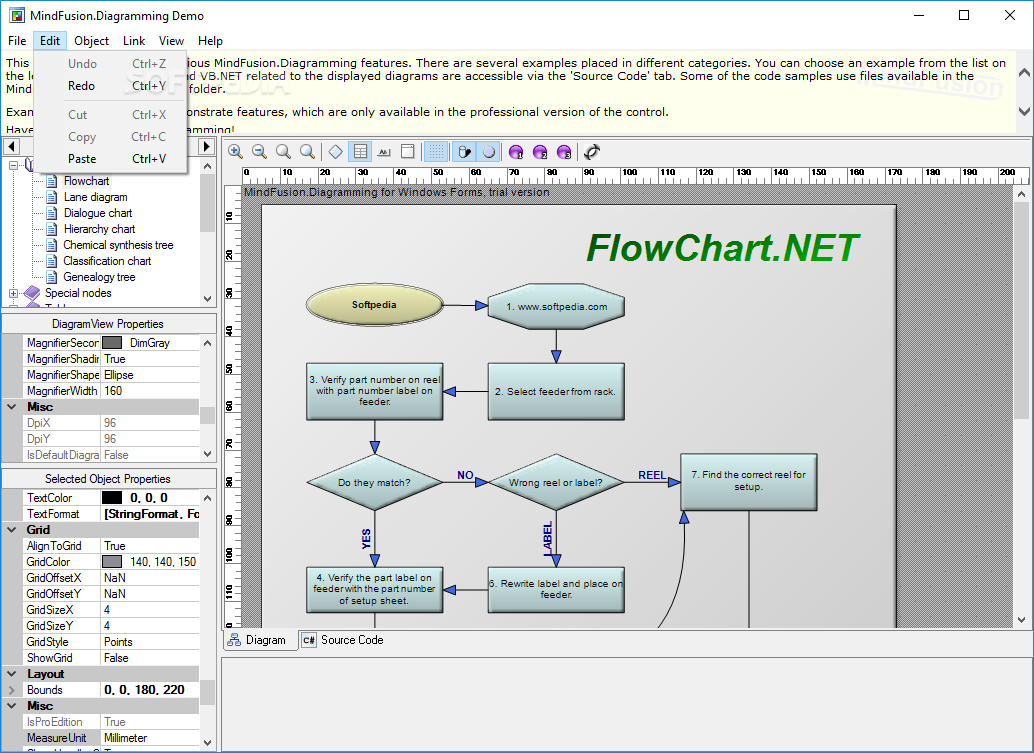Click the right navigation arrow button
This screenshot has height=753, width=1034.
(x=206, y=146)
